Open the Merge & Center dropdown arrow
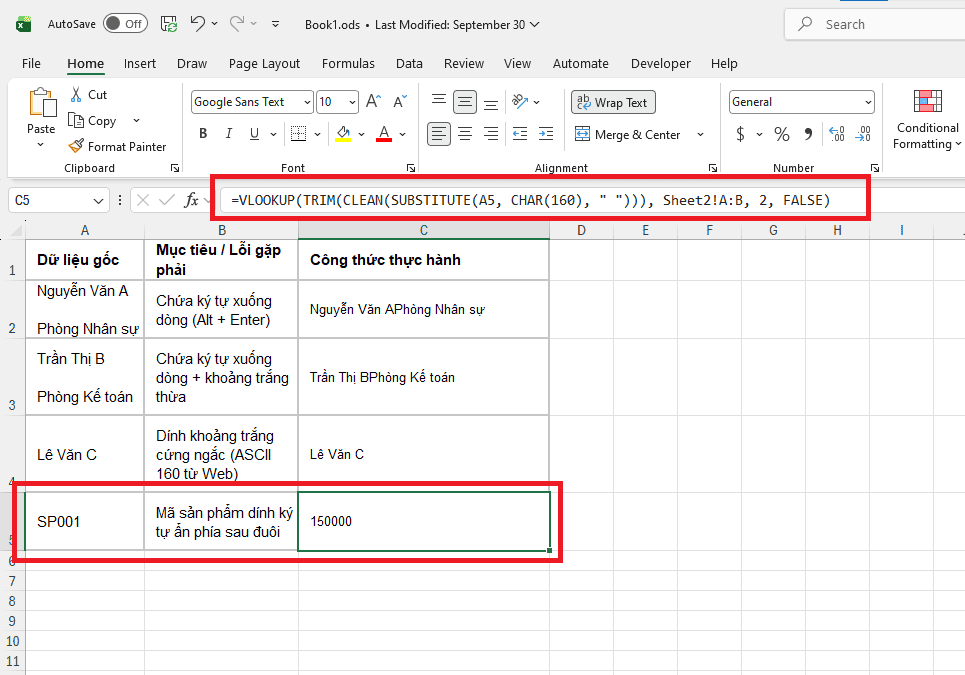965x675 pixels. [x=700, y=134]
